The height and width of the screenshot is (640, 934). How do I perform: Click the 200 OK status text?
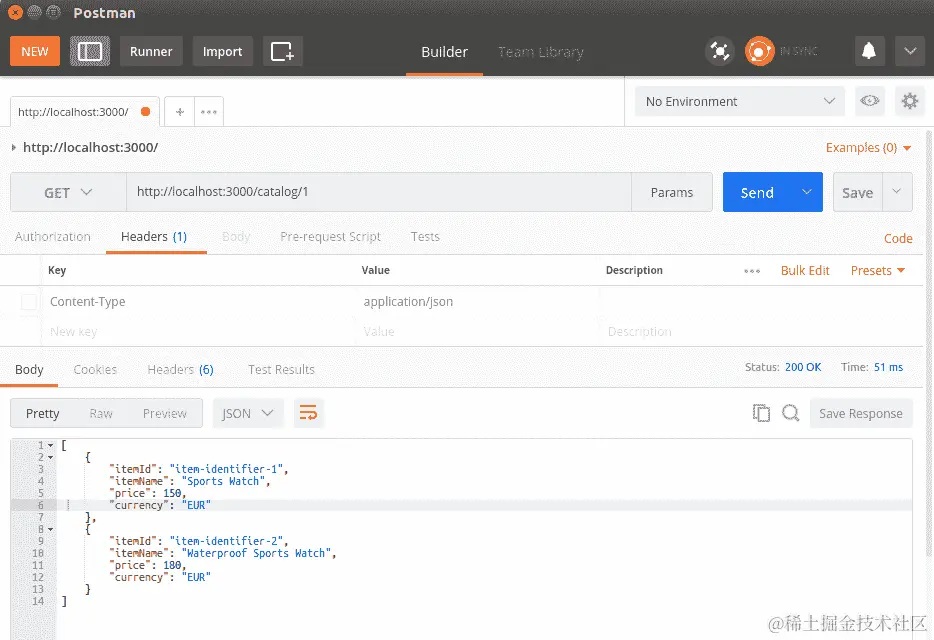802,367
